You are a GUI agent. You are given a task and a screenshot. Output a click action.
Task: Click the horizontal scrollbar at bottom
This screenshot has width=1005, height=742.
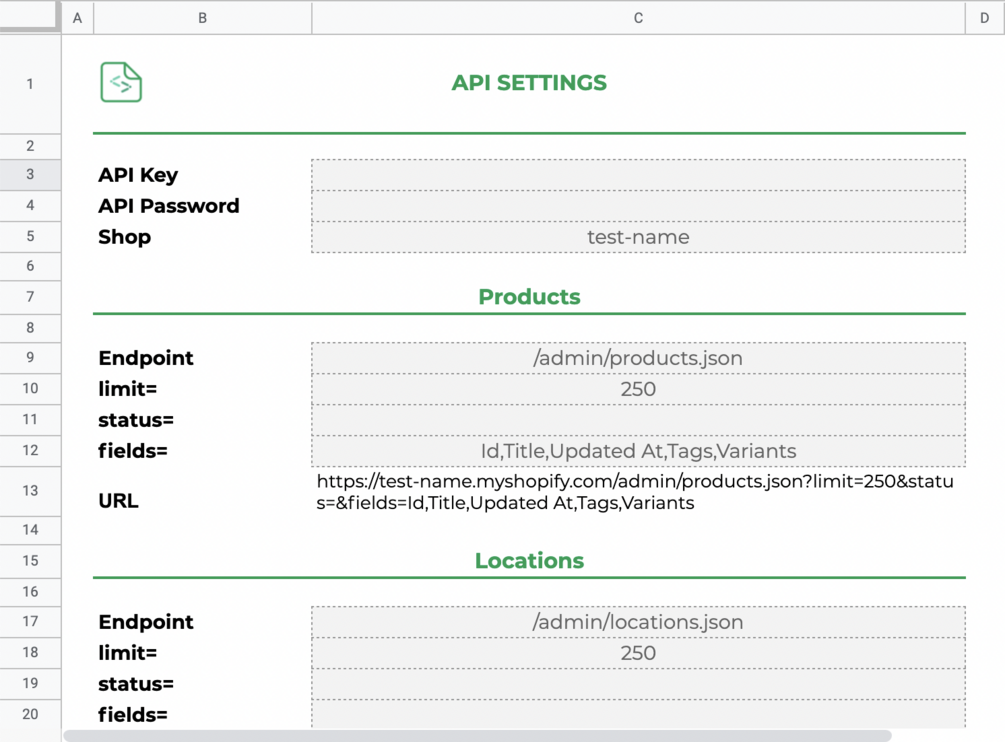tap(477, 736)
